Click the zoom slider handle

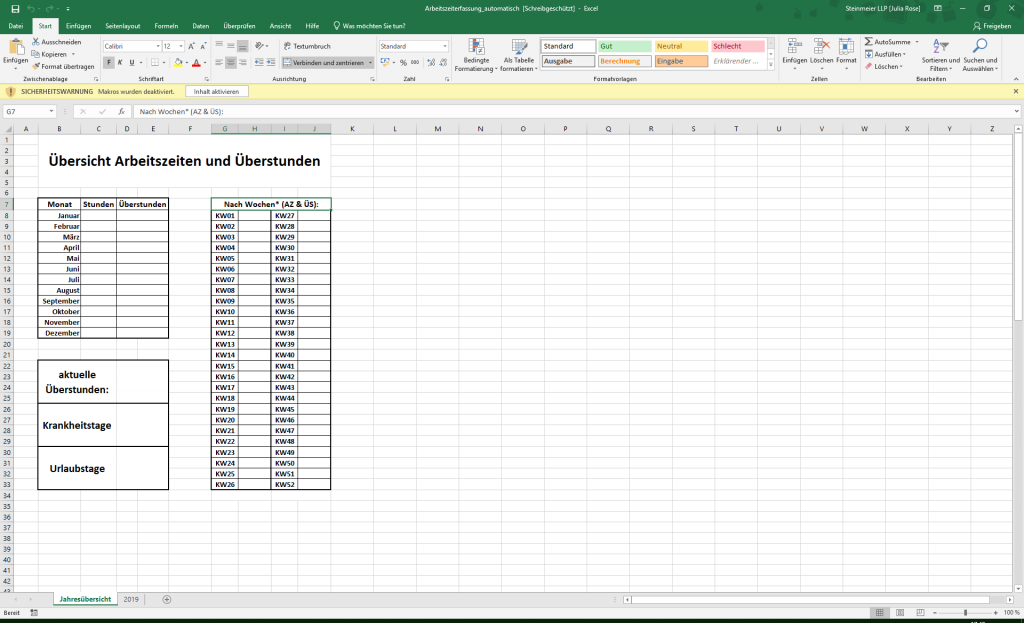point(965,613)
